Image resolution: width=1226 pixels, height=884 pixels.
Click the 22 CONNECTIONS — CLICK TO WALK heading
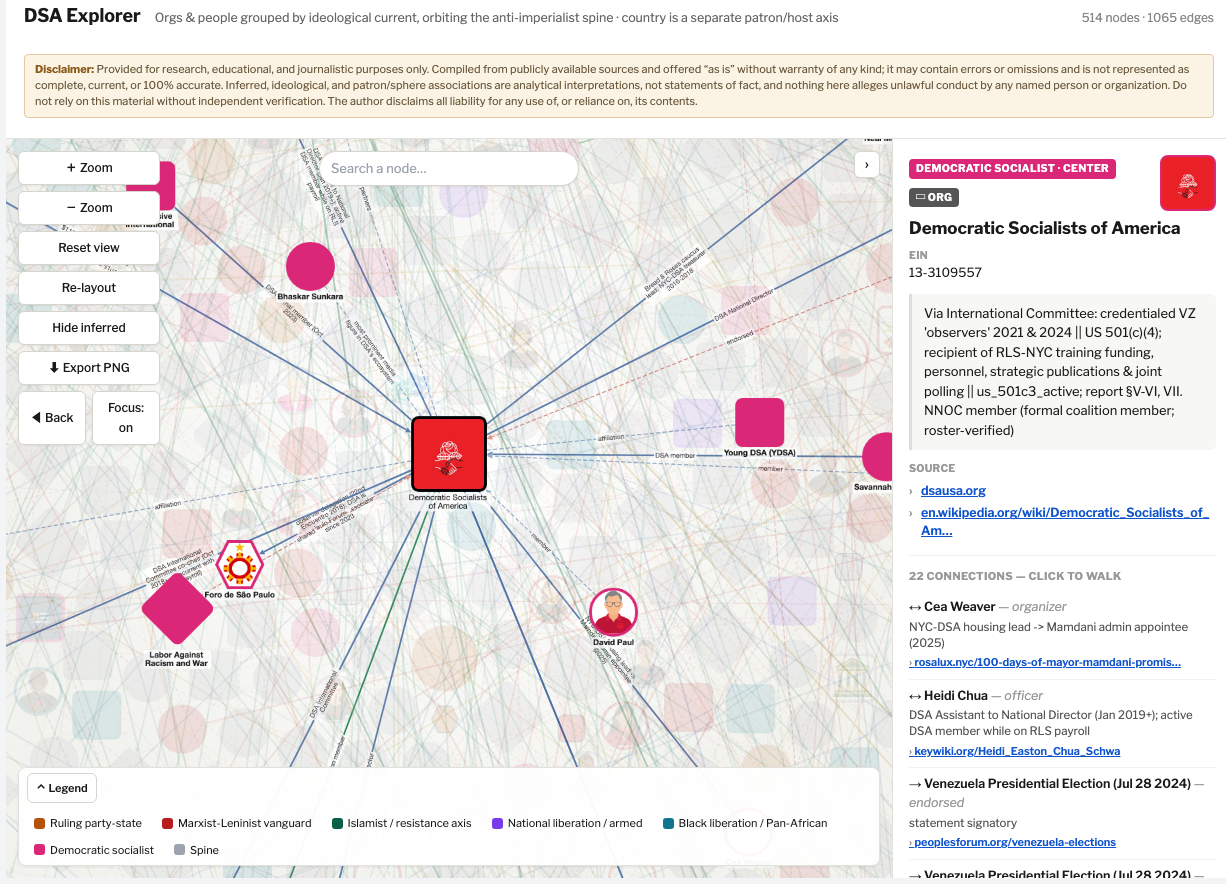pyautogui.click(x=1015, y=576)
